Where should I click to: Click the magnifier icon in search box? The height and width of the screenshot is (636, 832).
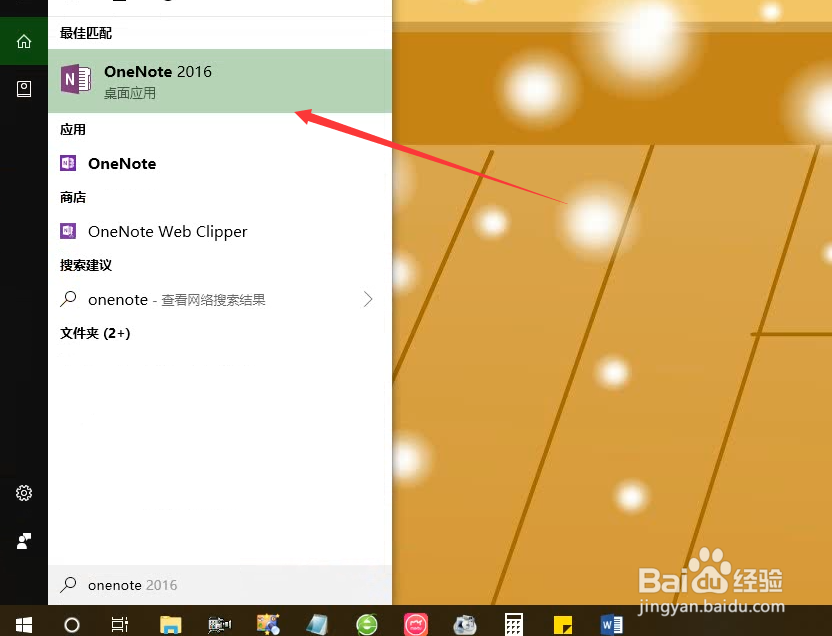pos(68,585)
